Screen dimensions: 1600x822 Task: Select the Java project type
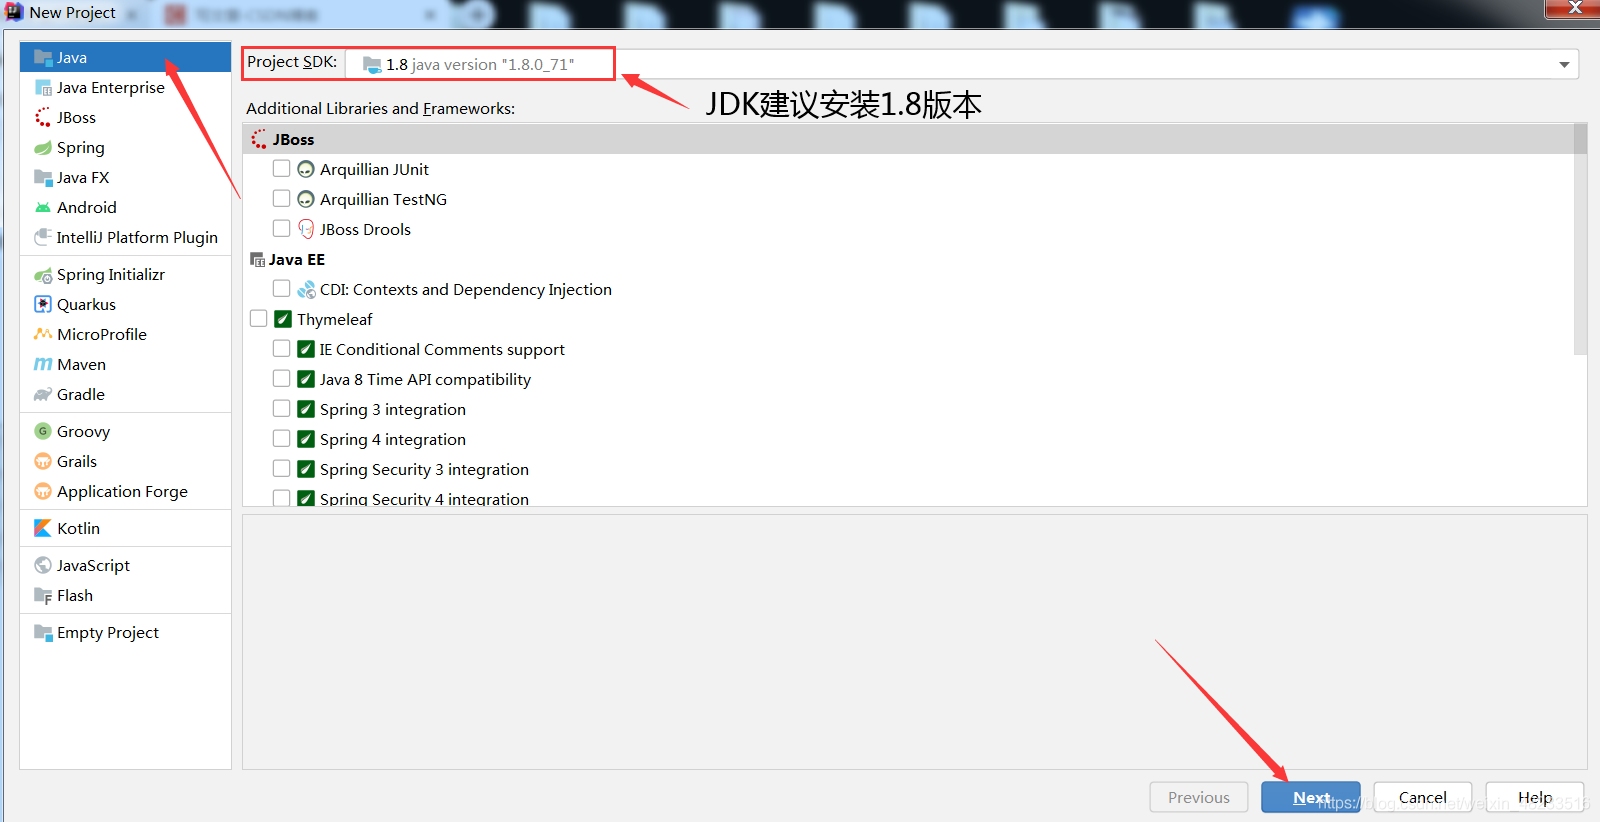pyautogui.click(x=125, y=57)
